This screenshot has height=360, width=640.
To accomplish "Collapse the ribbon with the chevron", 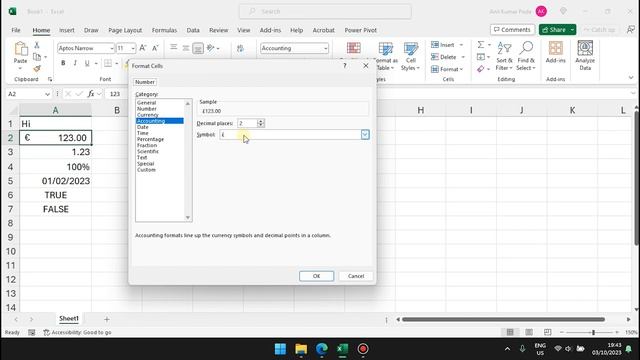I will pyautogui.click(x=631, y=78).
